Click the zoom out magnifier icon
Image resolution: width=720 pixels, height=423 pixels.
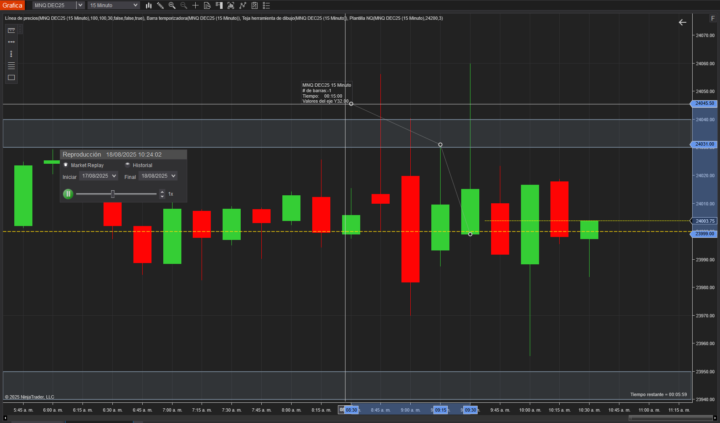tap(184, 6)
